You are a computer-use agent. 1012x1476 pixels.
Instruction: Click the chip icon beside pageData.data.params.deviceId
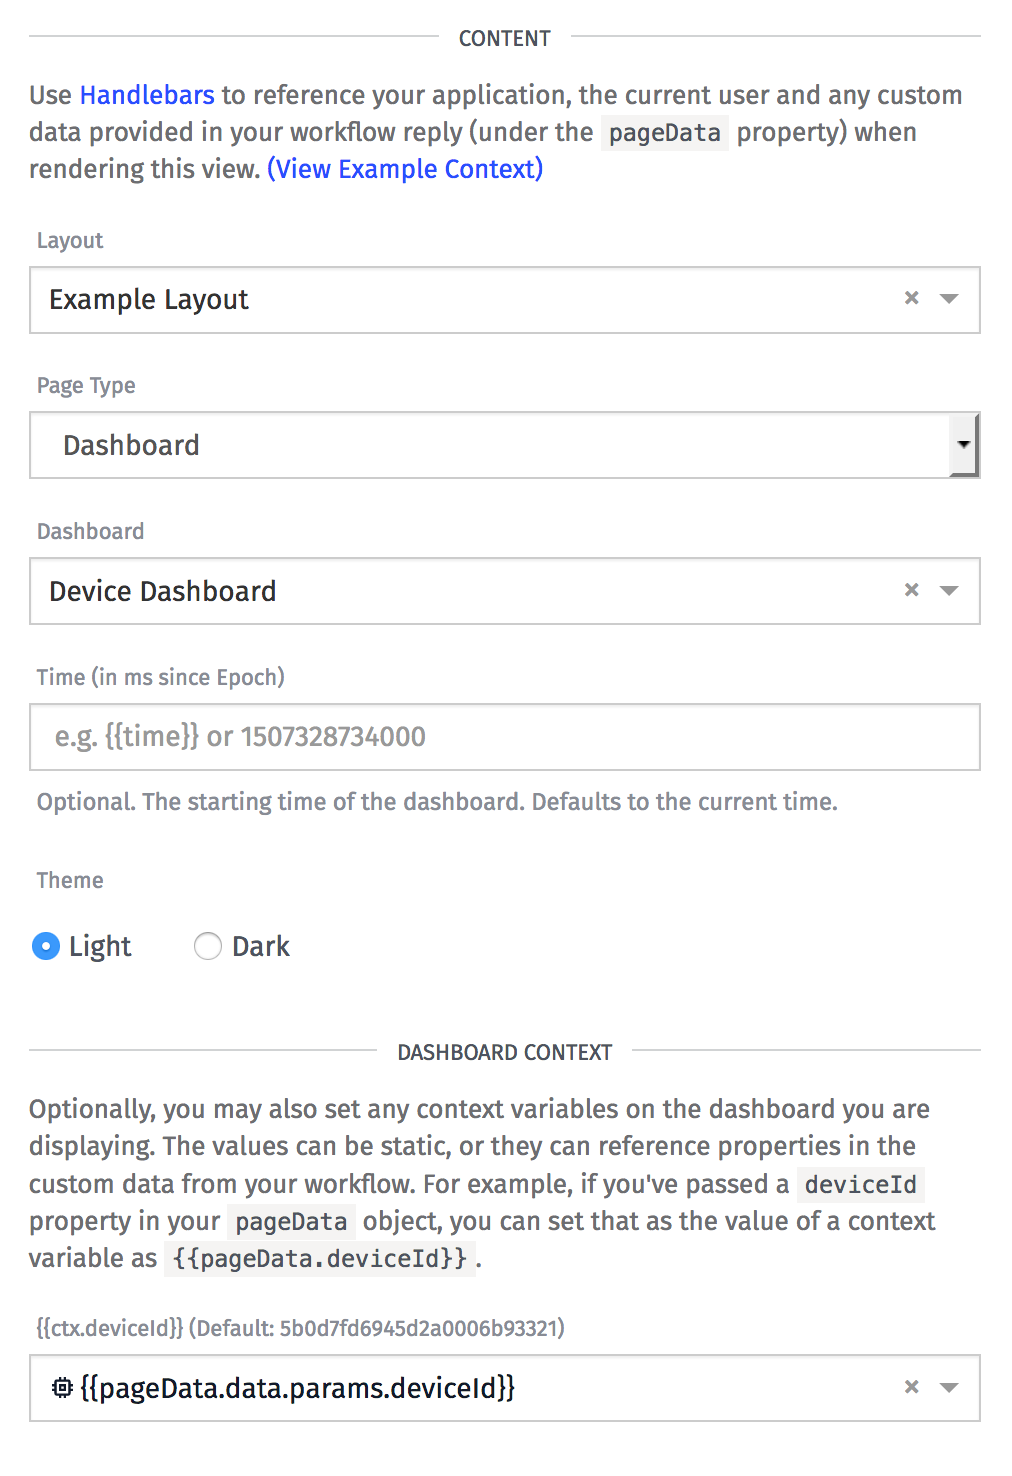click(62, 1387)
